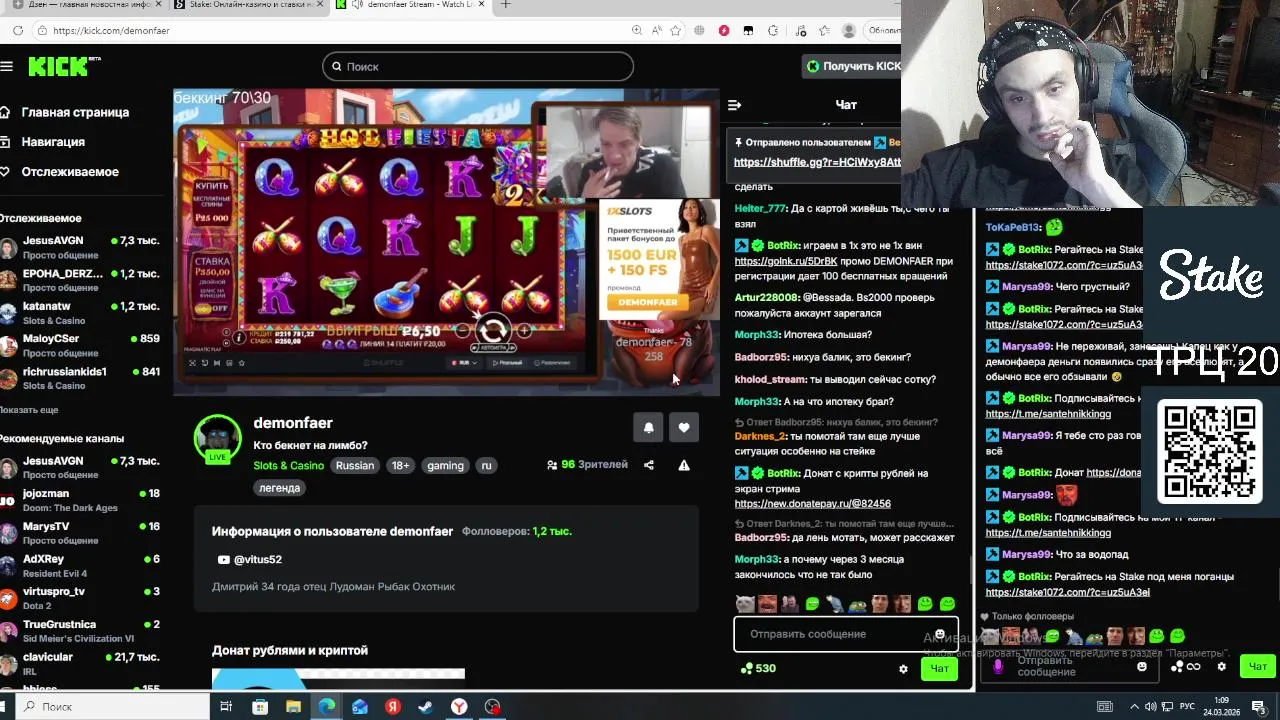Screen dimensions: 1280x720
Task: Open emoji picker in the right chat input
Action: pos(1142,666)
